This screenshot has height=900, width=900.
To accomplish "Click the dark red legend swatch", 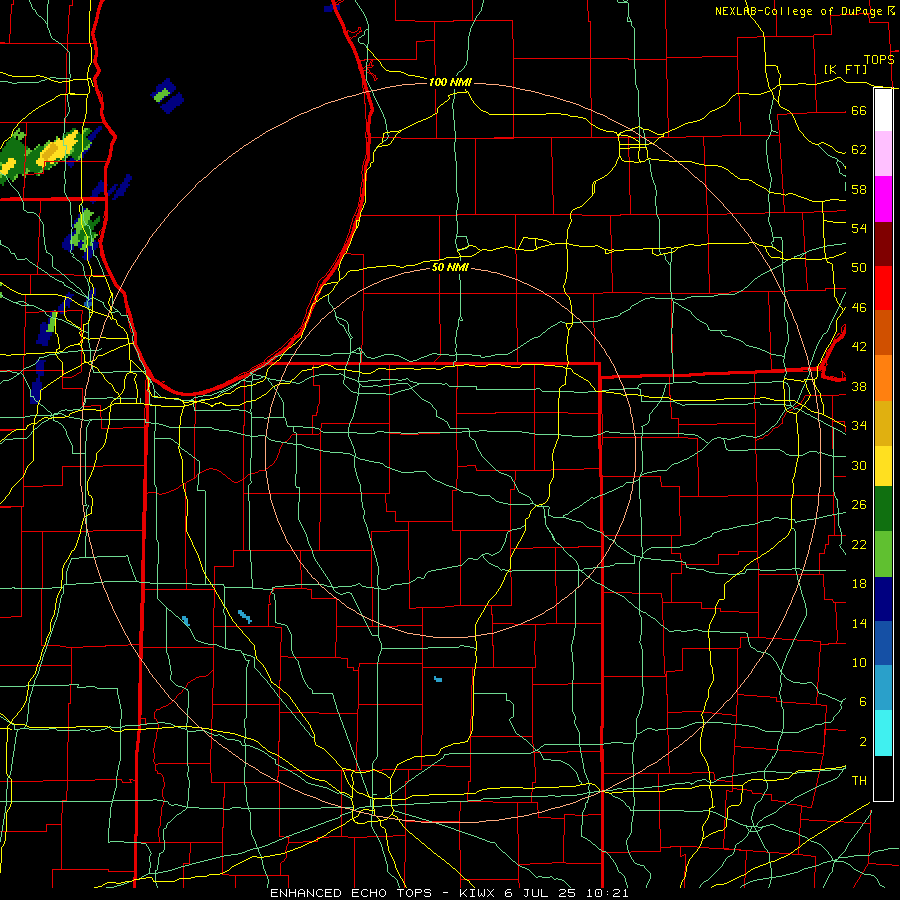I will (883, 243).
